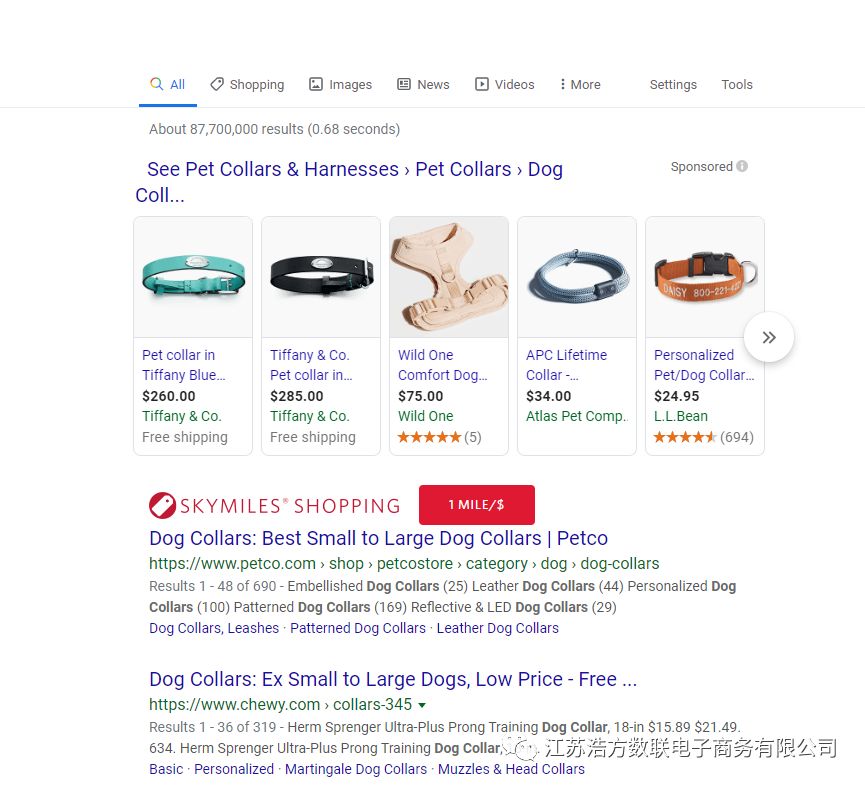Click the SkyMiles Shopping logo
The height and width of the screenshot is (786, 865).
point(274,505)
